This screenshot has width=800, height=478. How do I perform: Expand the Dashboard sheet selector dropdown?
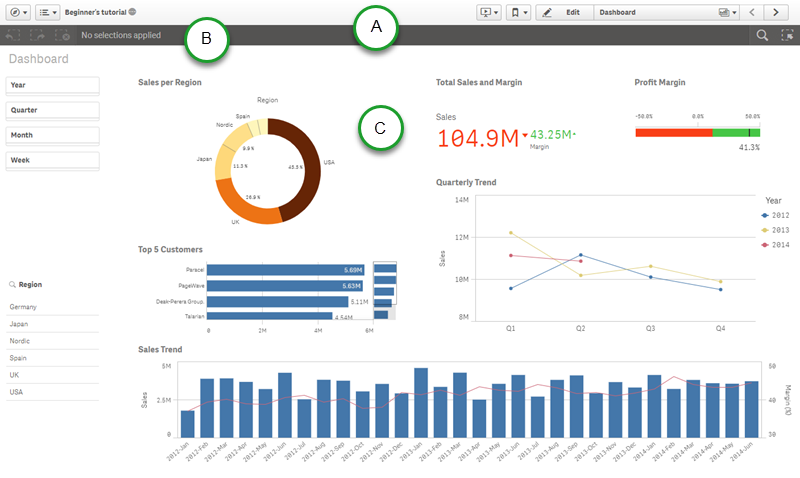click(x=727, y=12)
